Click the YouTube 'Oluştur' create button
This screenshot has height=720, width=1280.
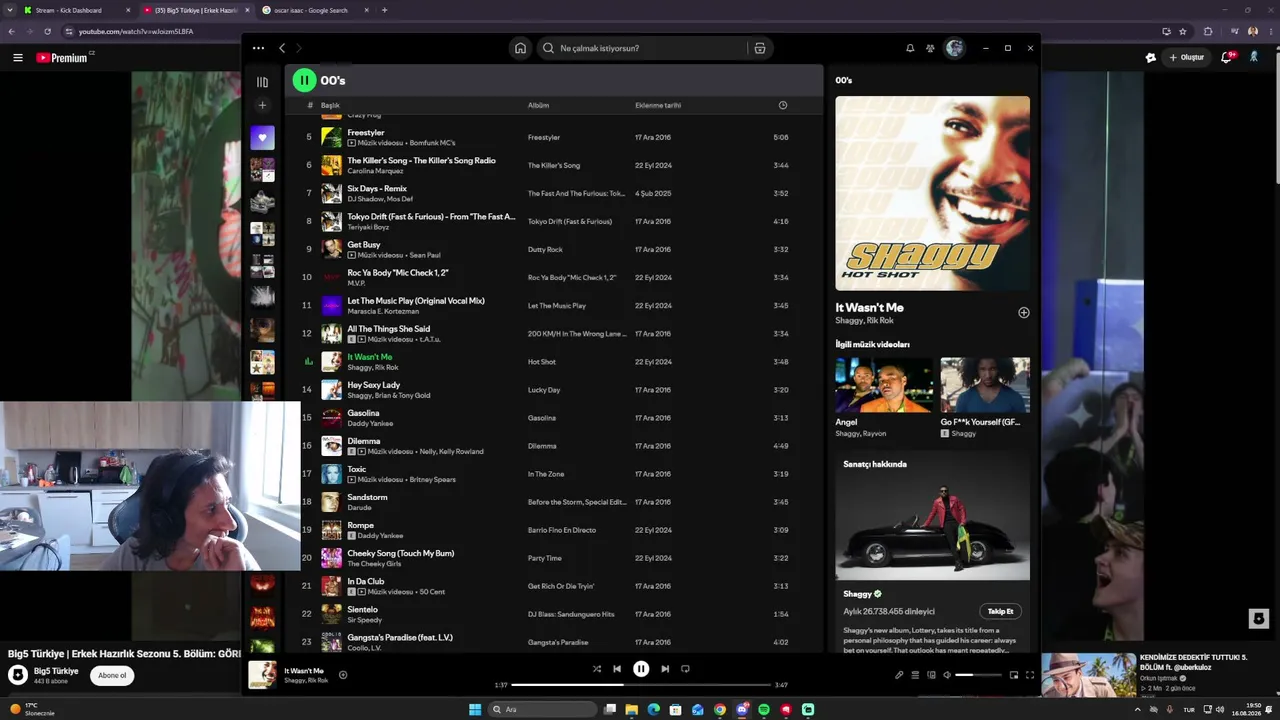[1187, 58]
